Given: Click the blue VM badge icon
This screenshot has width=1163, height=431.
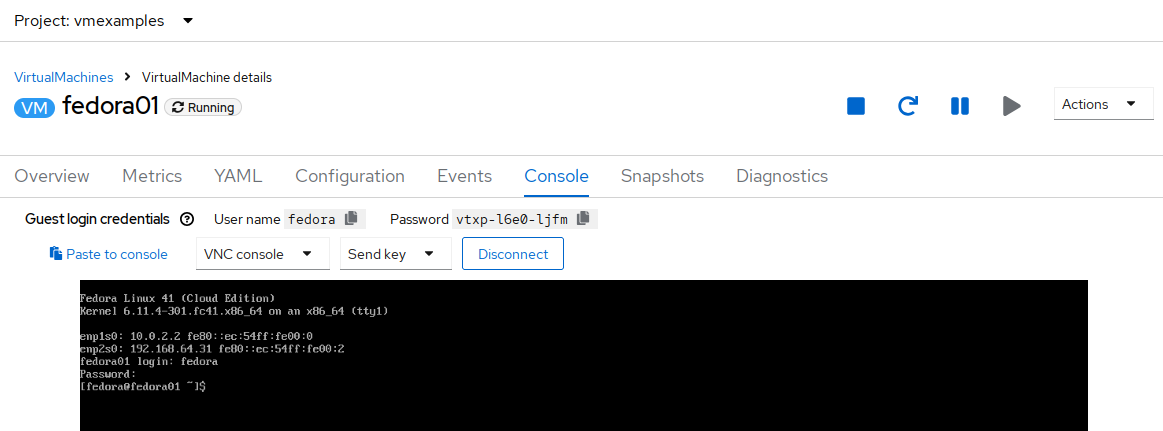Looking at the screenshot, I should [x=35, y=108].
